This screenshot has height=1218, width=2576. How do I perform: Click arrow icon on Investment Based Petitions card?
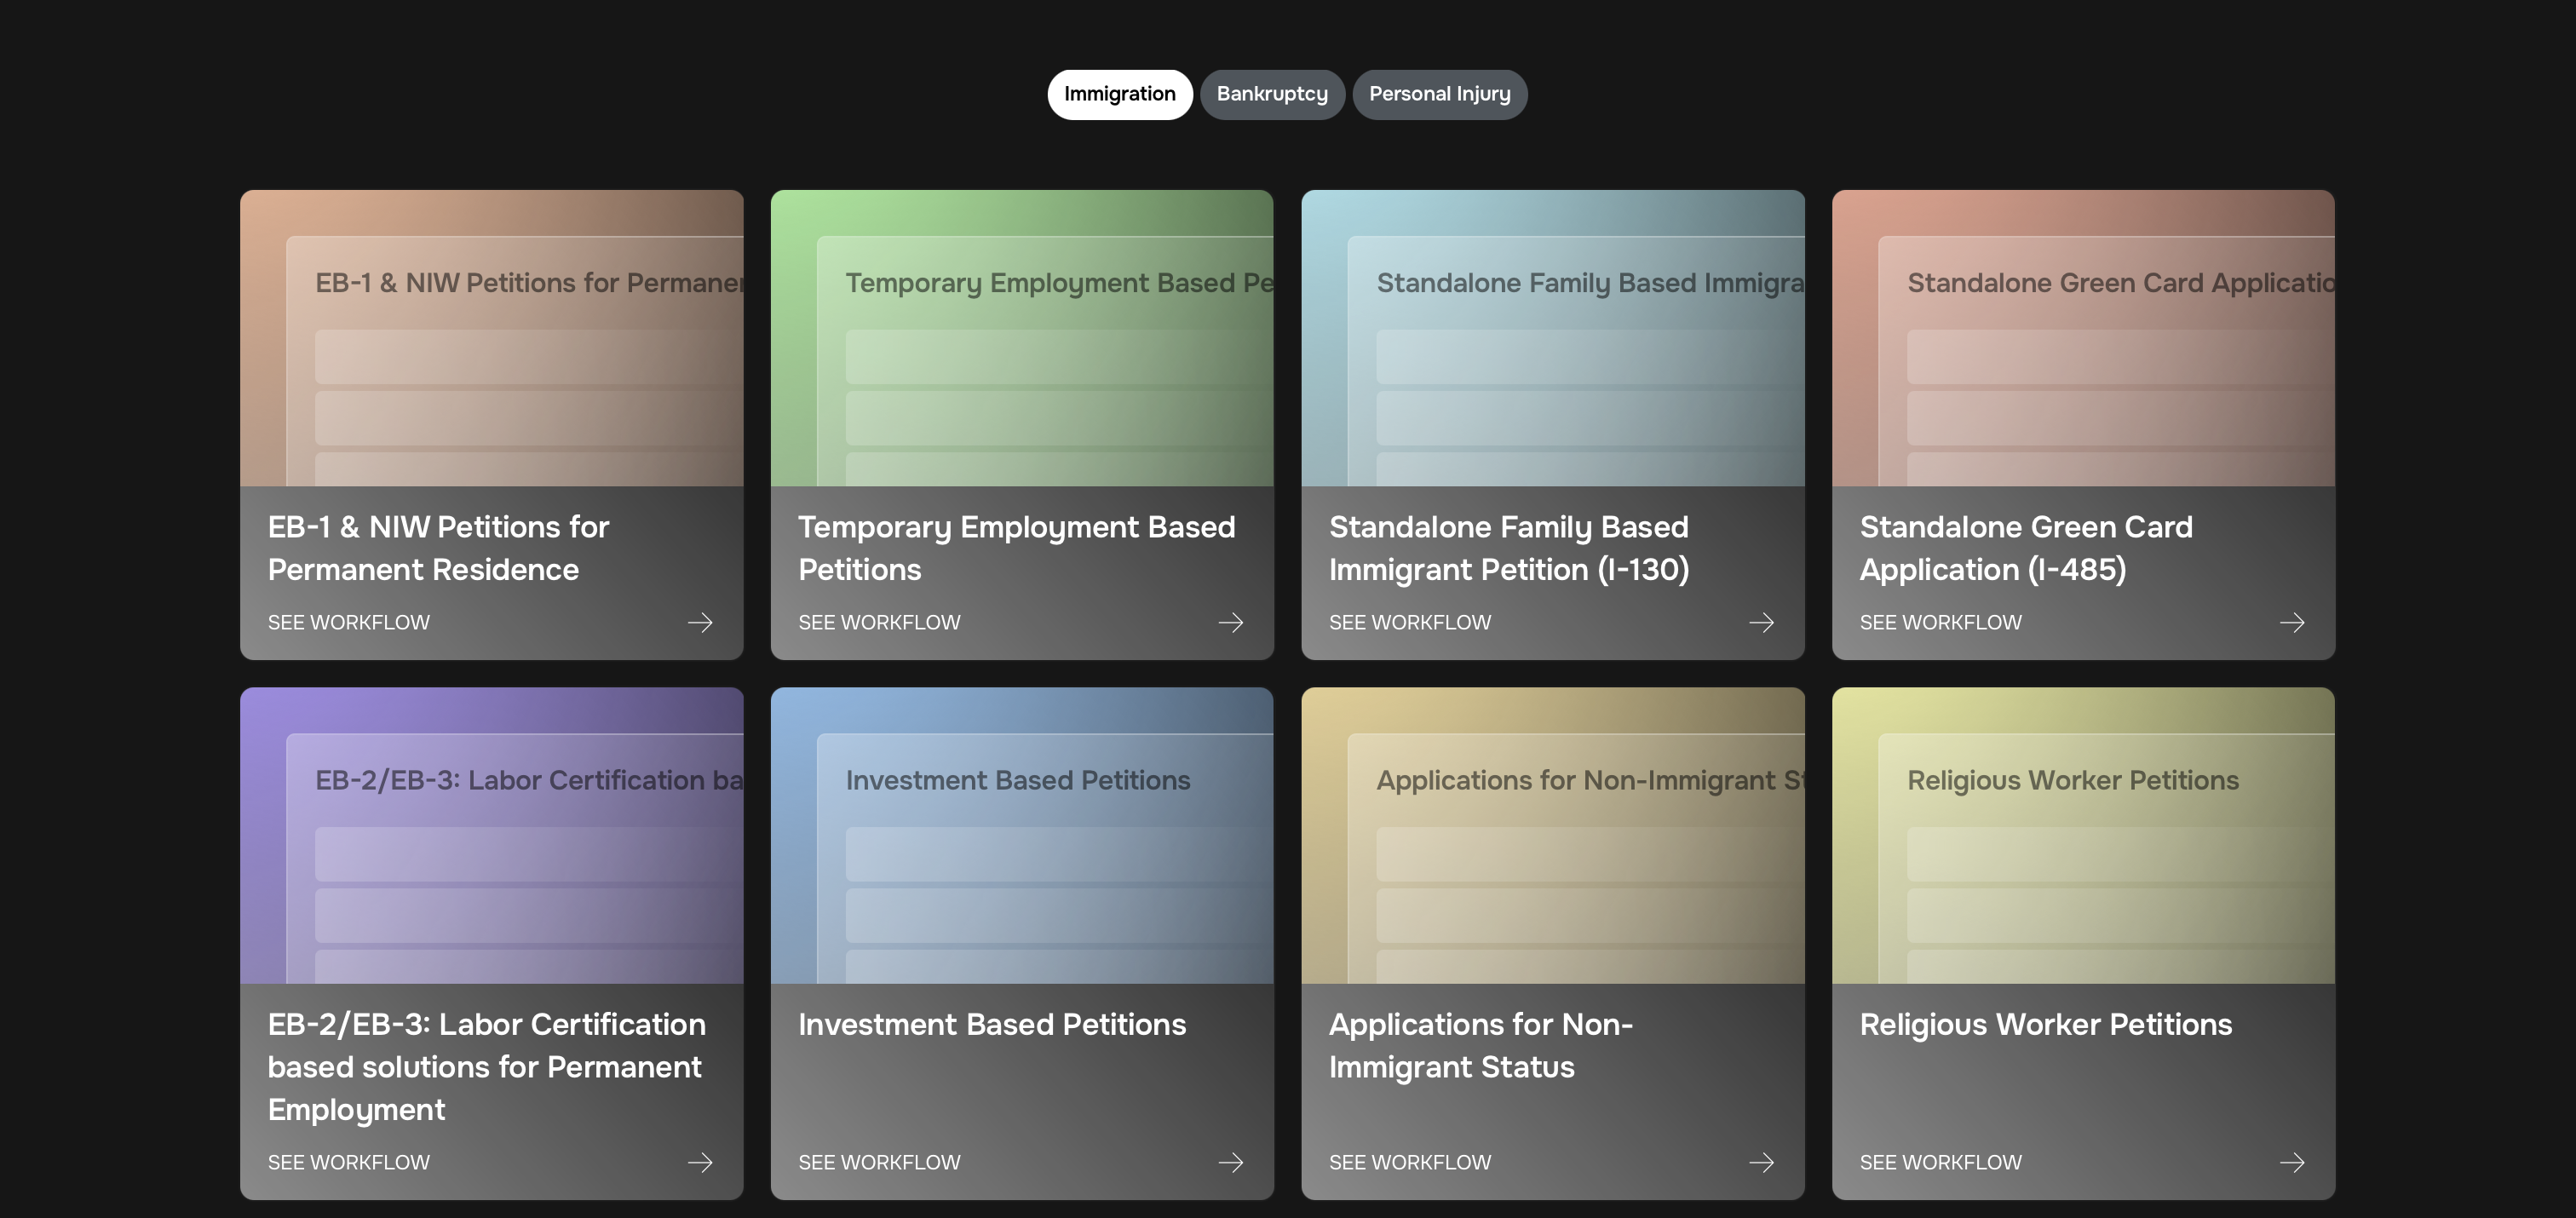(x=1231, y=1162)
